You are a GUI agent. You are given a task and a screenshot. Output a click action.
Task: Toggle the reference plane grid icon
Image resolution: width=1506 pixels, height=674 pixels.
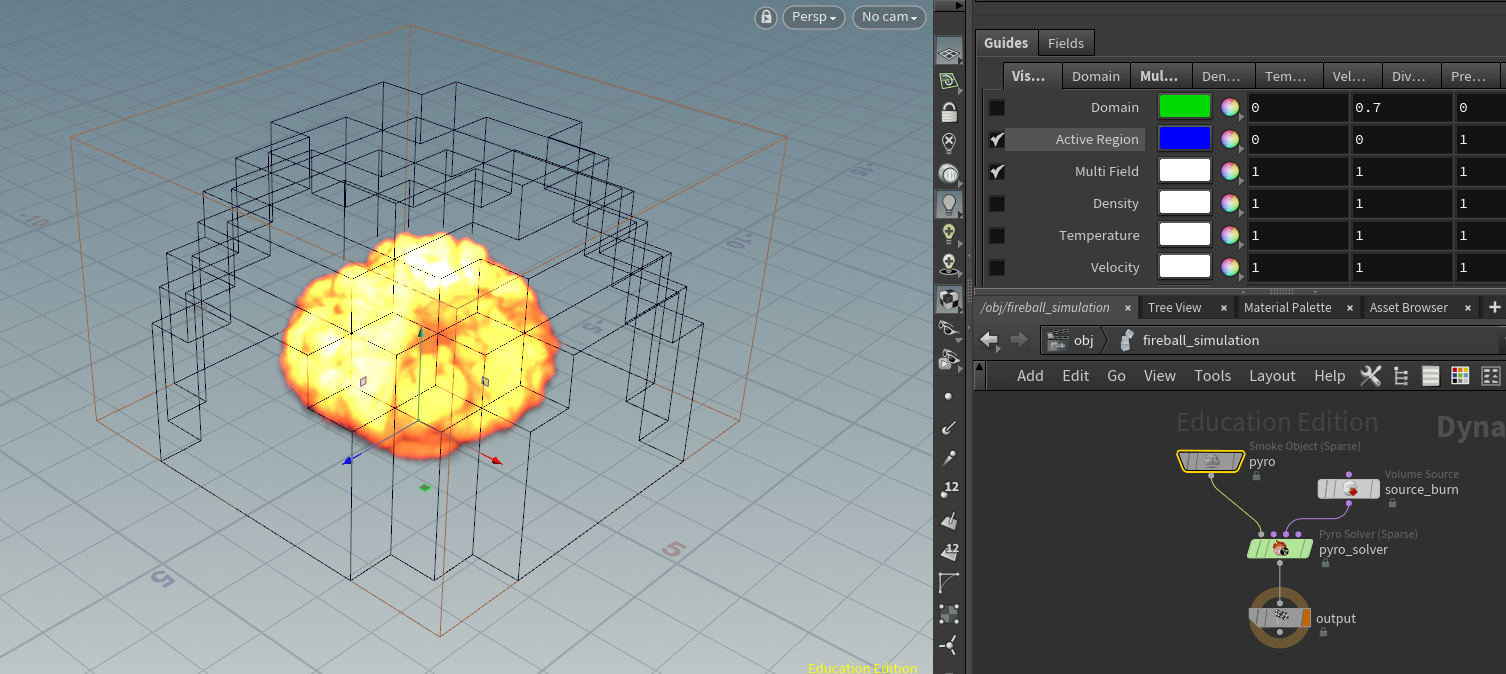(949, 51)
